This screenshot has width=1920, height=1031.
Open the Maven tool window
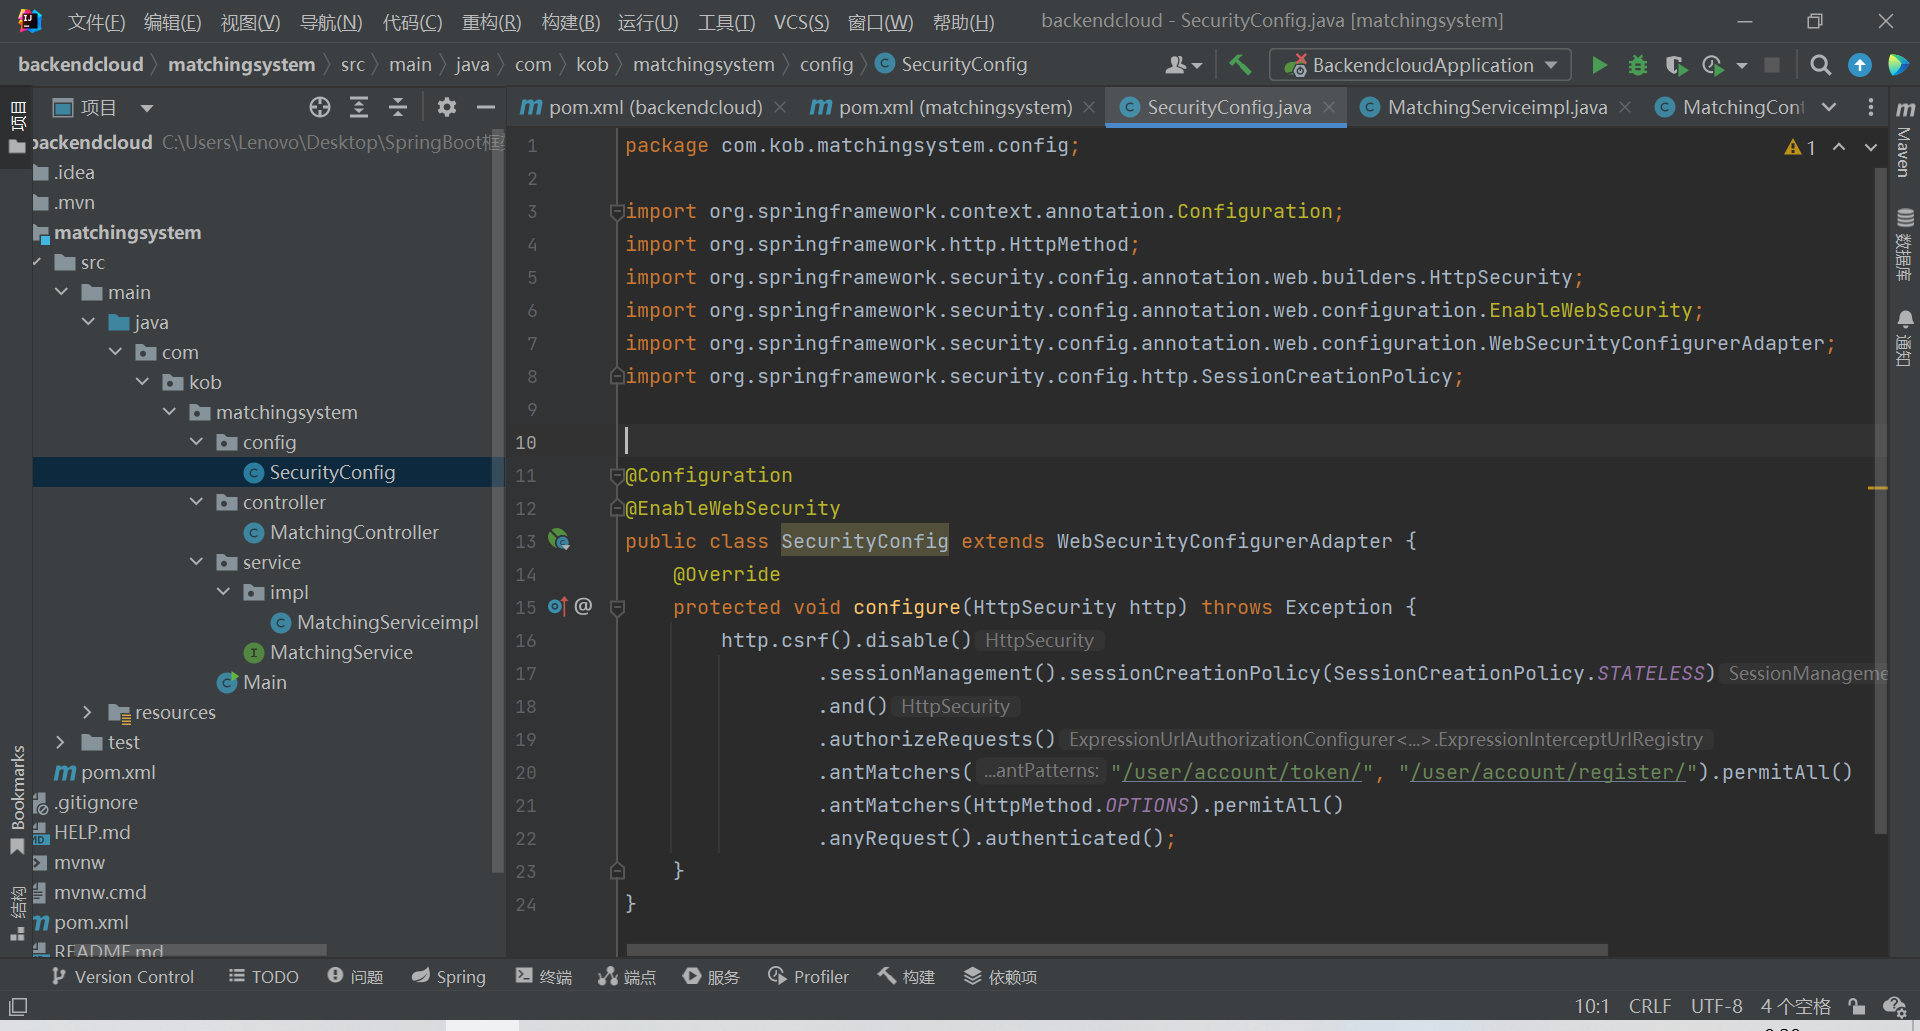[x=1904, y=140]
